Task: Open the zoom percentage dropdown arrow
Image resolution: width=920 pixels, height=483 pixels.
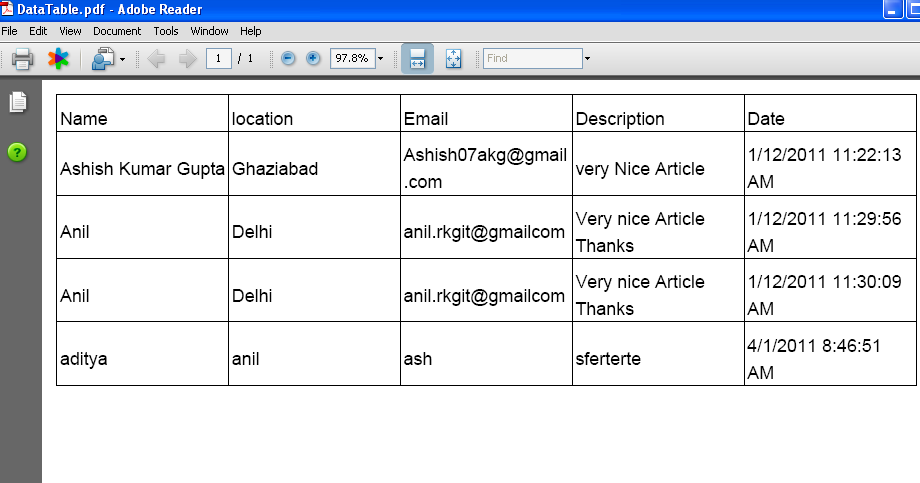Action: pyautogui.click(x=380, y=59)
